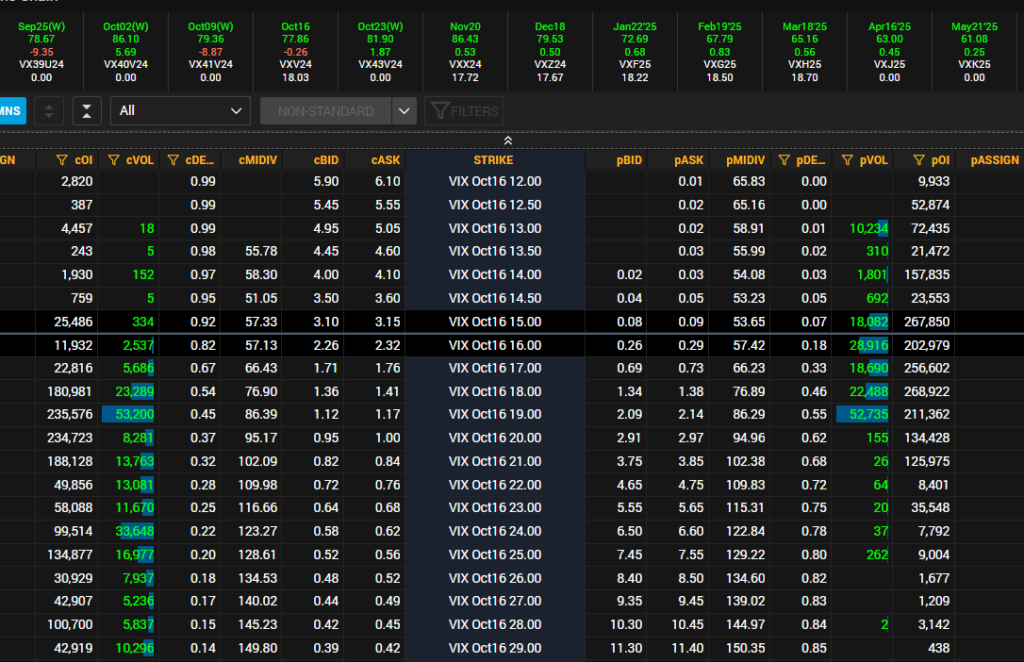This screenshot has width=1024, height=662.
Task: Sort by the cASK column header
Action: 385,160
